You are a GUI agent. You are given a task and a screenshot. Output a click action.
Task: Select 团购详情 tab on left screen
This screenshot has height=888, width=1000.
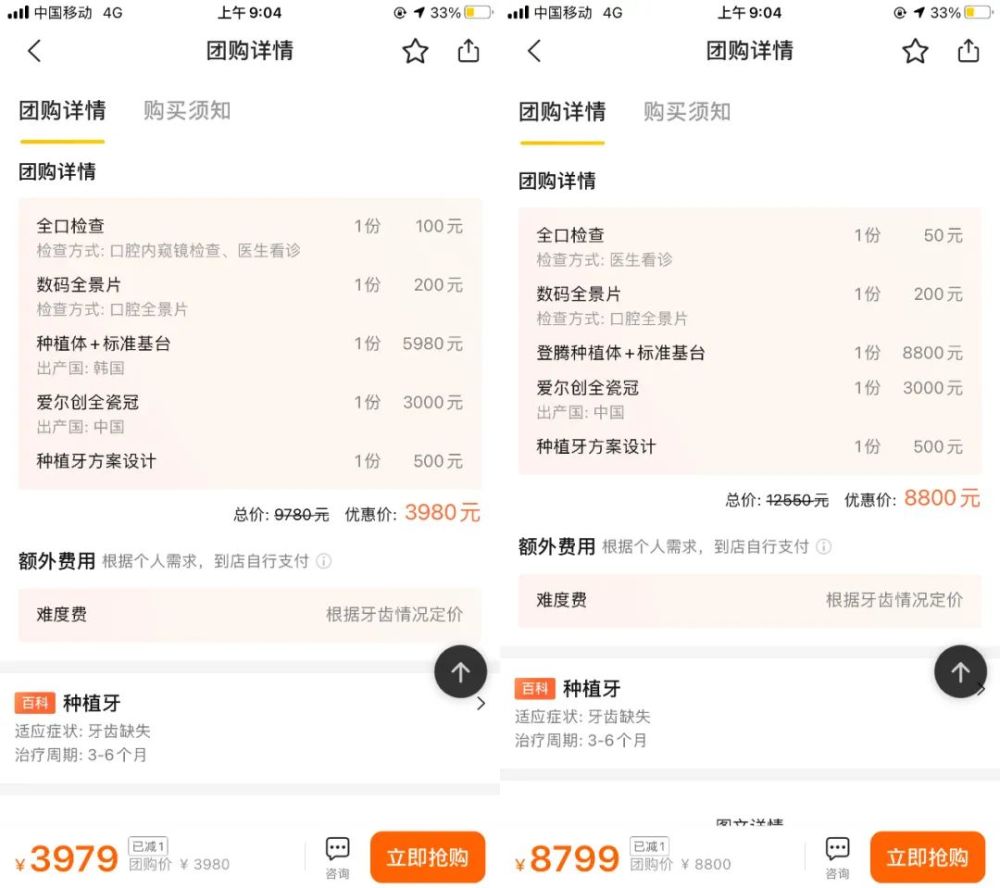point(62,110)
